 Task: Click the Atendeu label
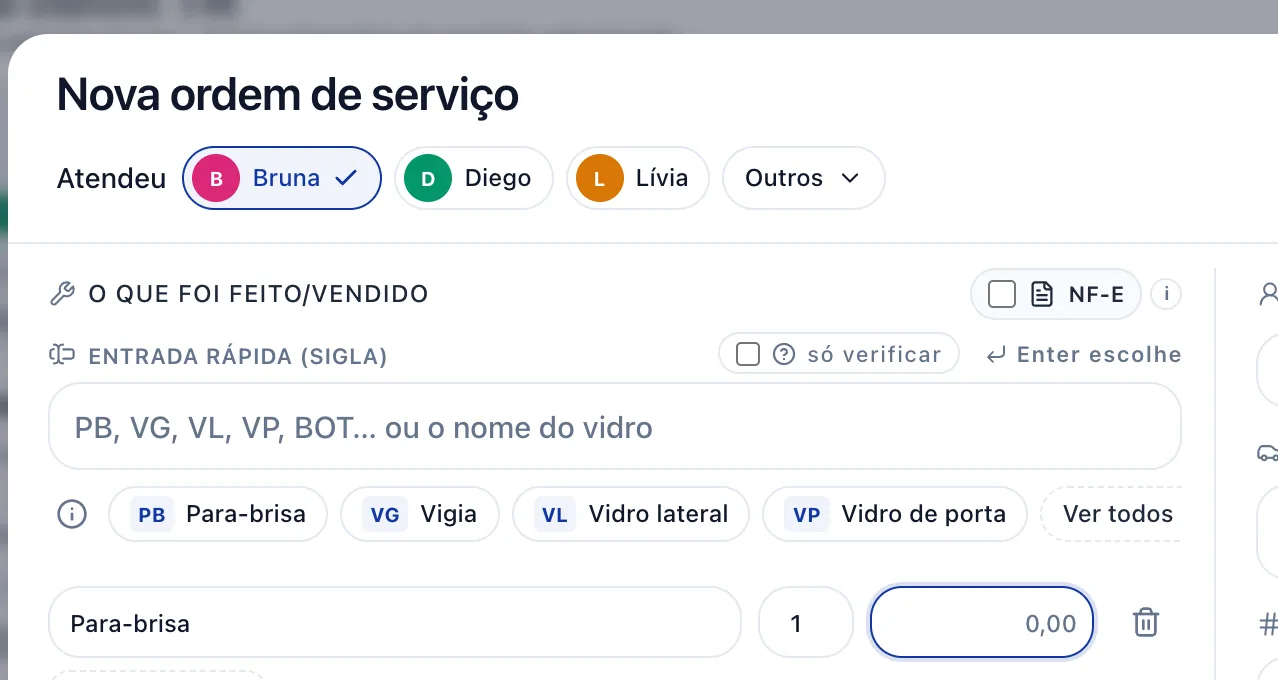(x=112, y=179)
